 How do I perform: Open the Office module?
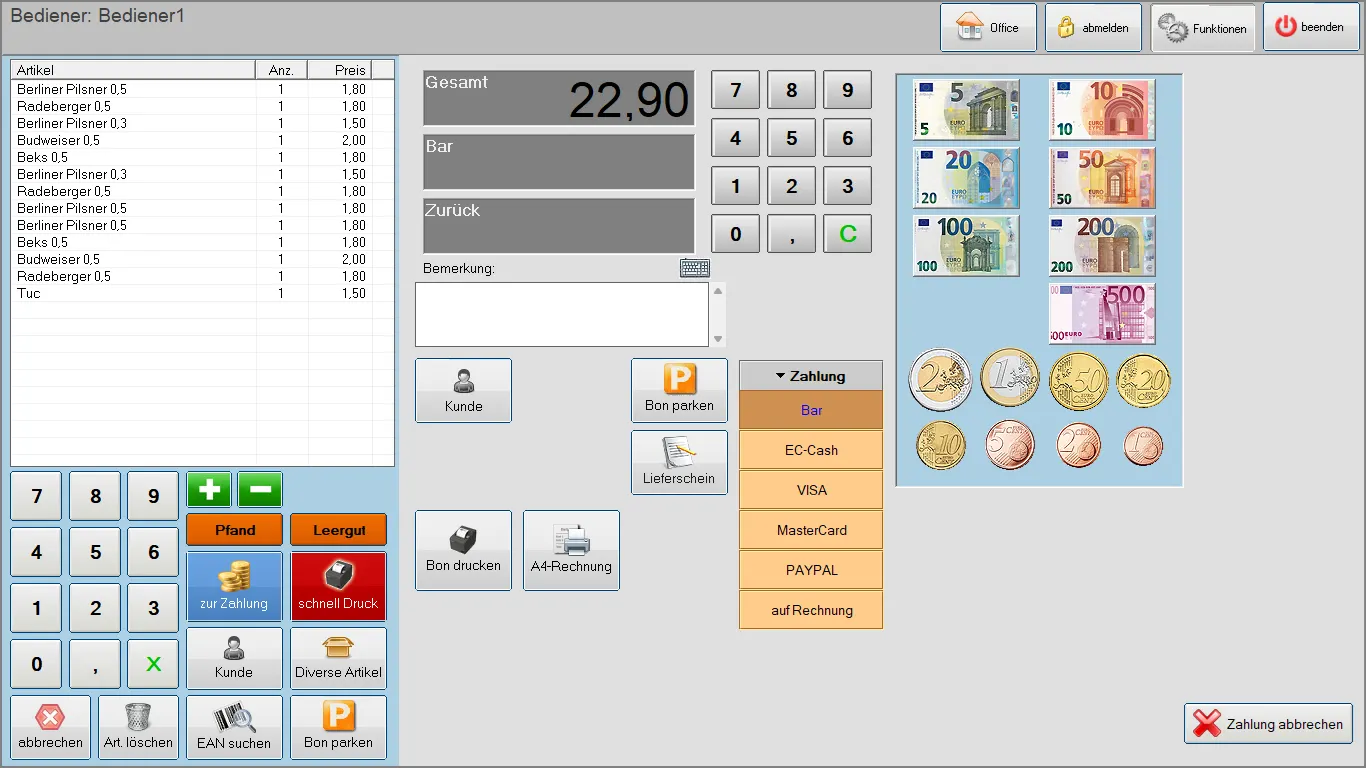(989, 28)
